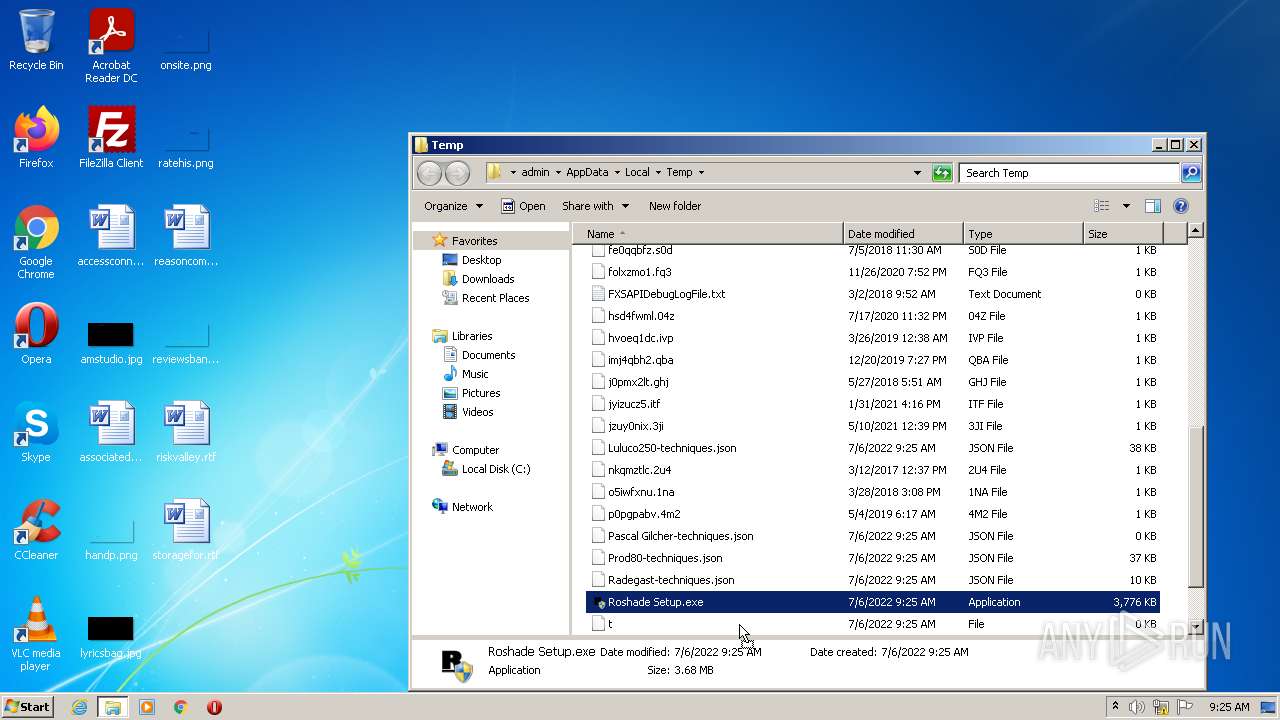
Task: Click New folder button
Action: tap(675, 206)
